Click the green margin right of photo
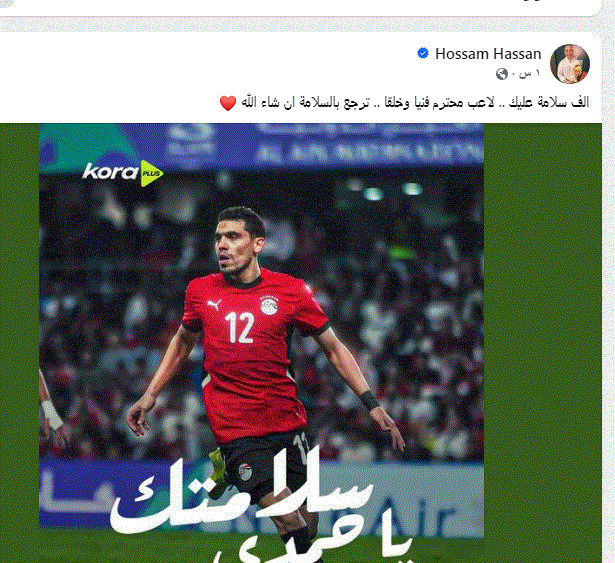The width and height of the screenshot is (615, 563). (x=542, y=343)
